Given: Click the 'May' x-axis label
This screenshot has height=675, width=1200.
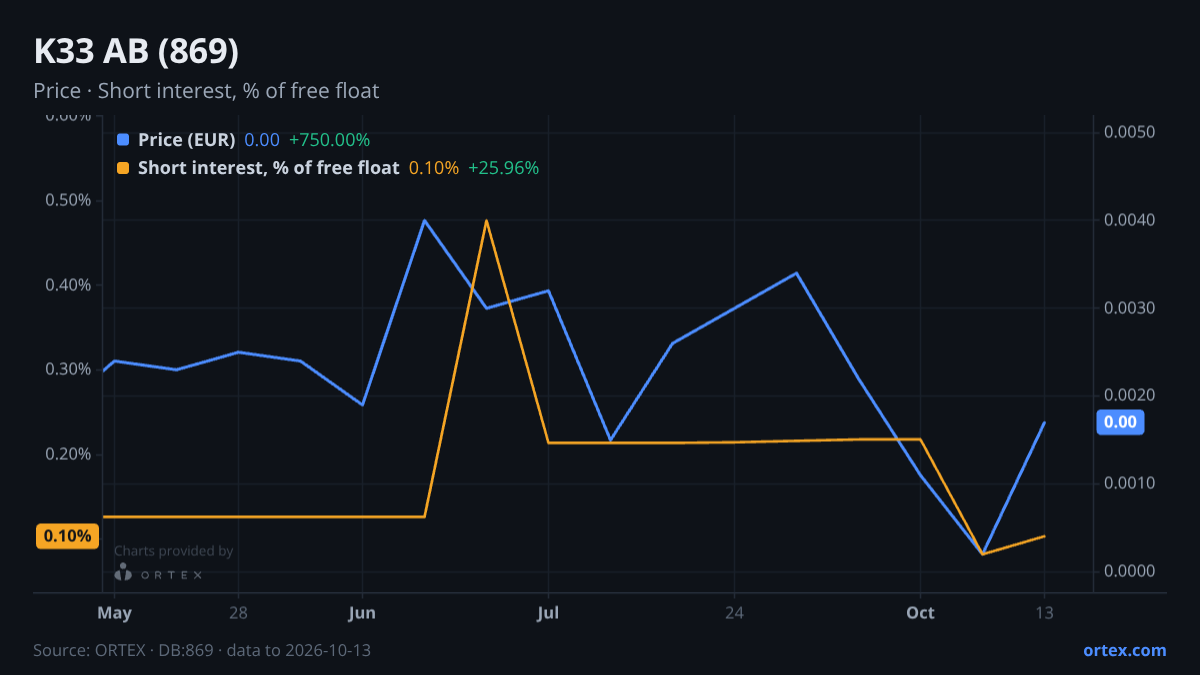Looking at the screenshot, I should tap(115, 612).
